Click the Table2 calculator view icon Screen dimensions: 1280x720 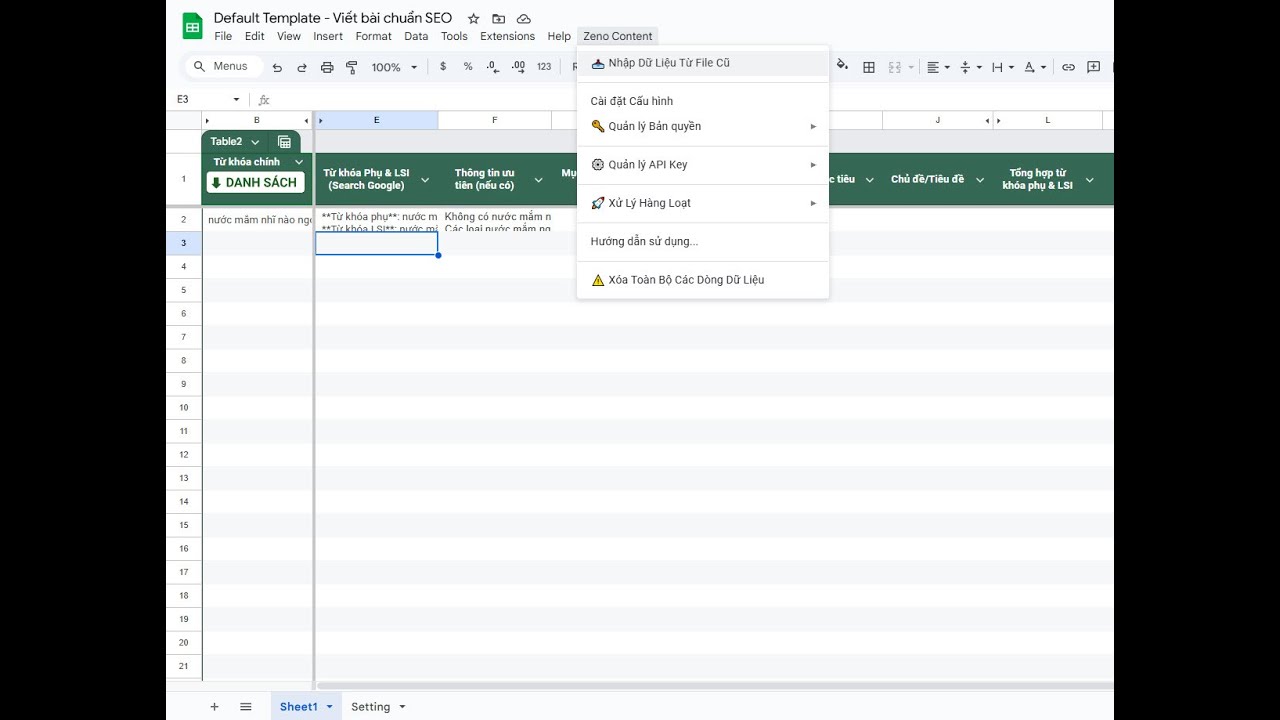(284, 142)
